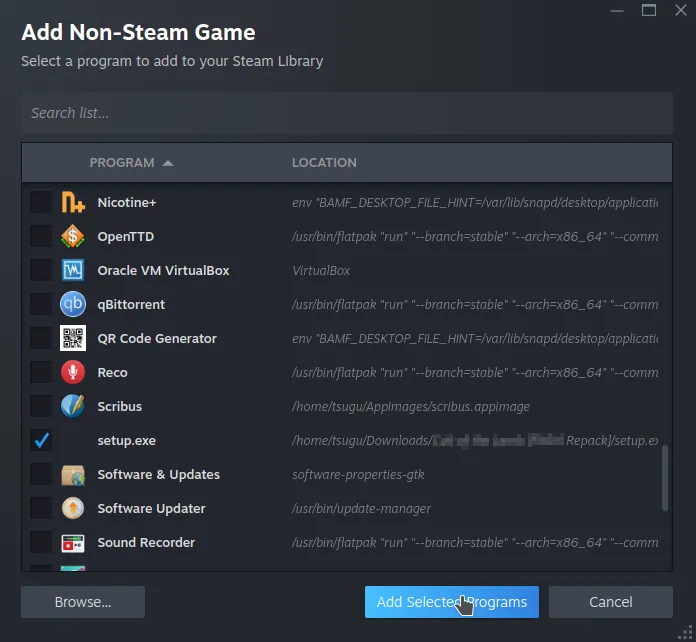Tick the QR Code Generator checkbox
This screenshot has width=696, height=642.
tap(41, 338)
